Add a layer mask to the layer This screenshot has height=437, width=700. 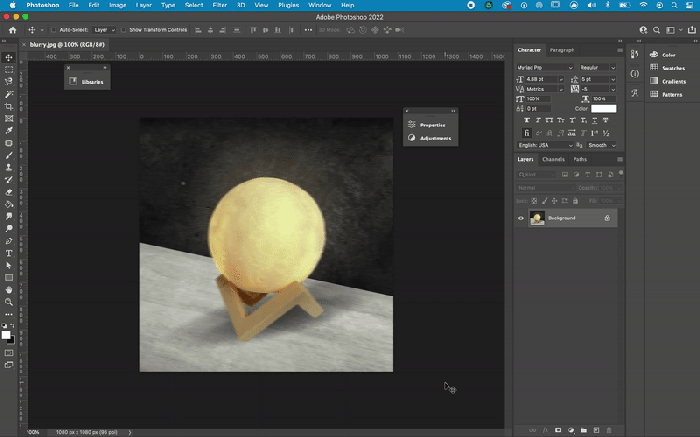point(558,430)
